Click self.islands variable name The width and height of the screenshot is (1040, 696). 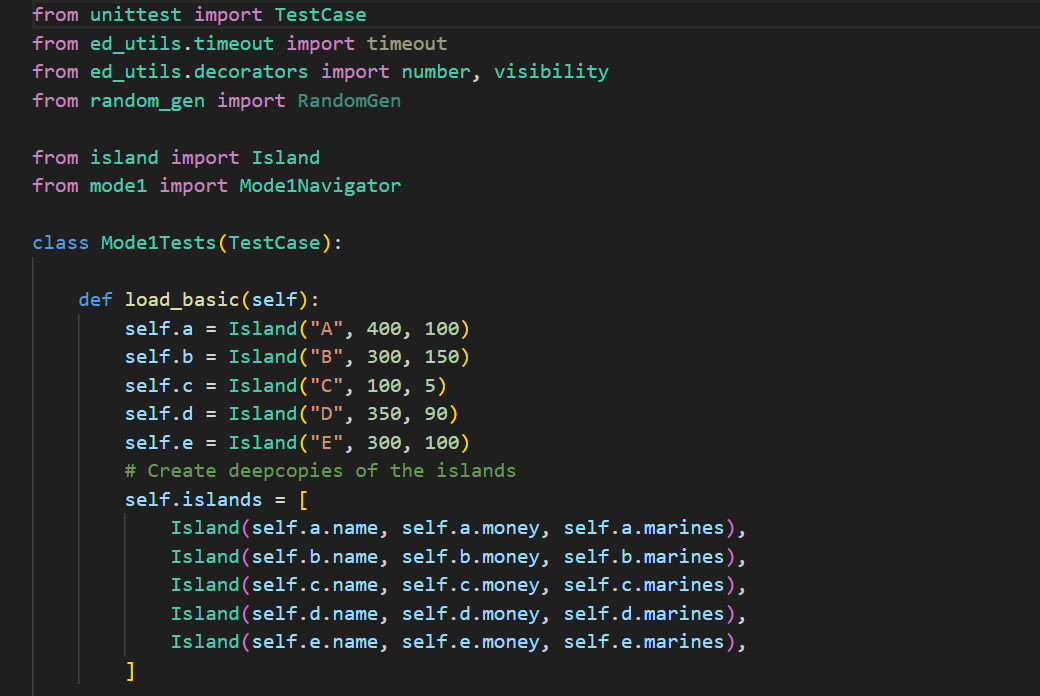tap(193, 500)
